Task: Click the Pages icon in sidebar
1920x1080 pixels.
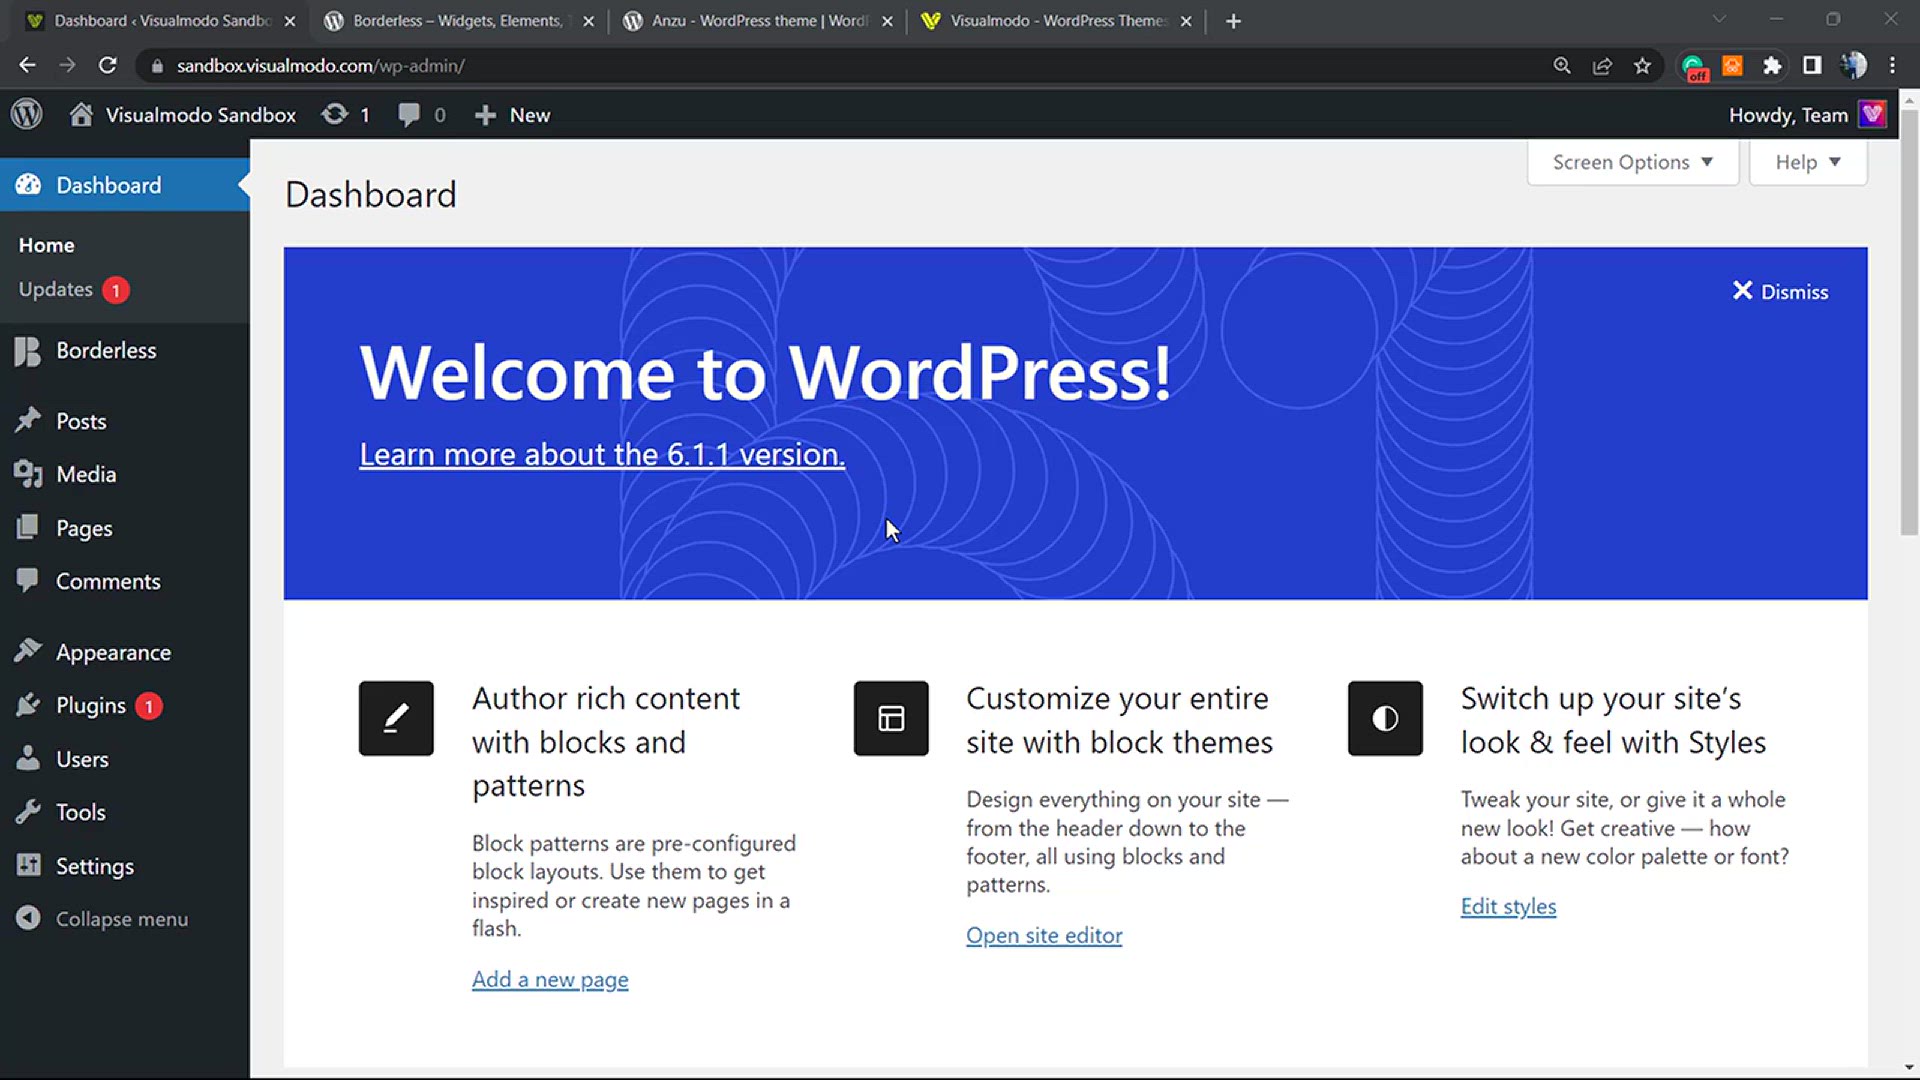Action: pyautogui.click(x=28, y=528)
